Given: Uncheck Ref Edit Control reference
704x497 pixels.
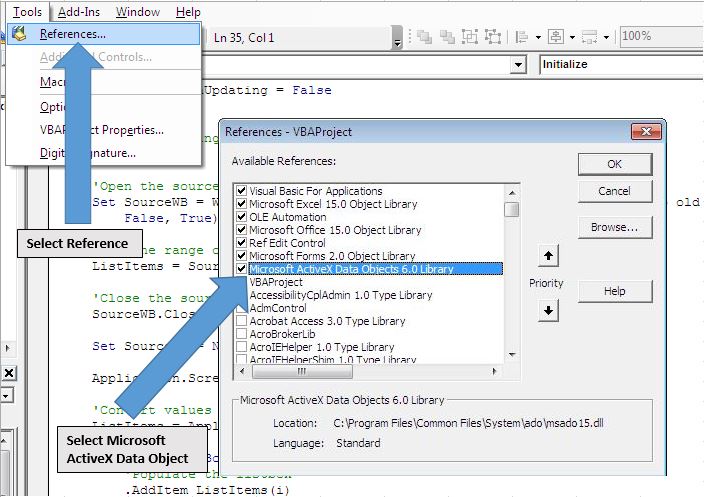Looking at the screenshot, I should tap(242, 242).
